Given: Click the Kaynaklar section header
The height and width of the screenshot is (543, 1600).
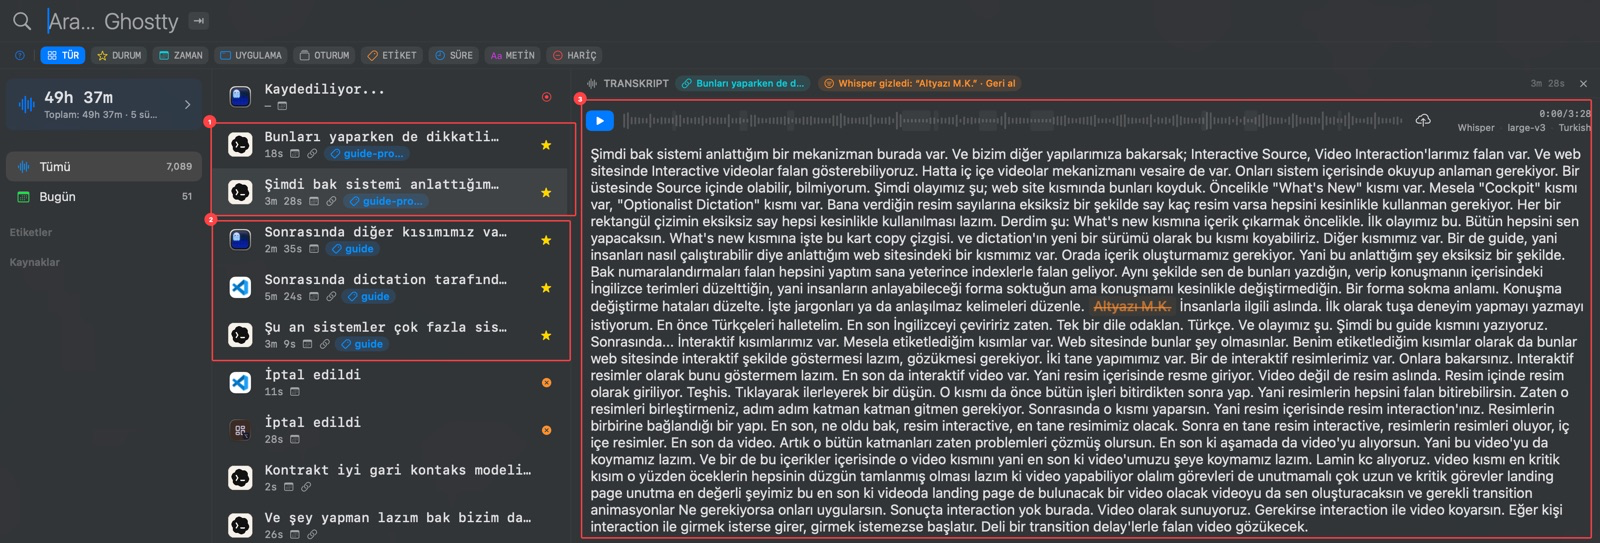Looking at the screenshot, I should tap(35, 262).
